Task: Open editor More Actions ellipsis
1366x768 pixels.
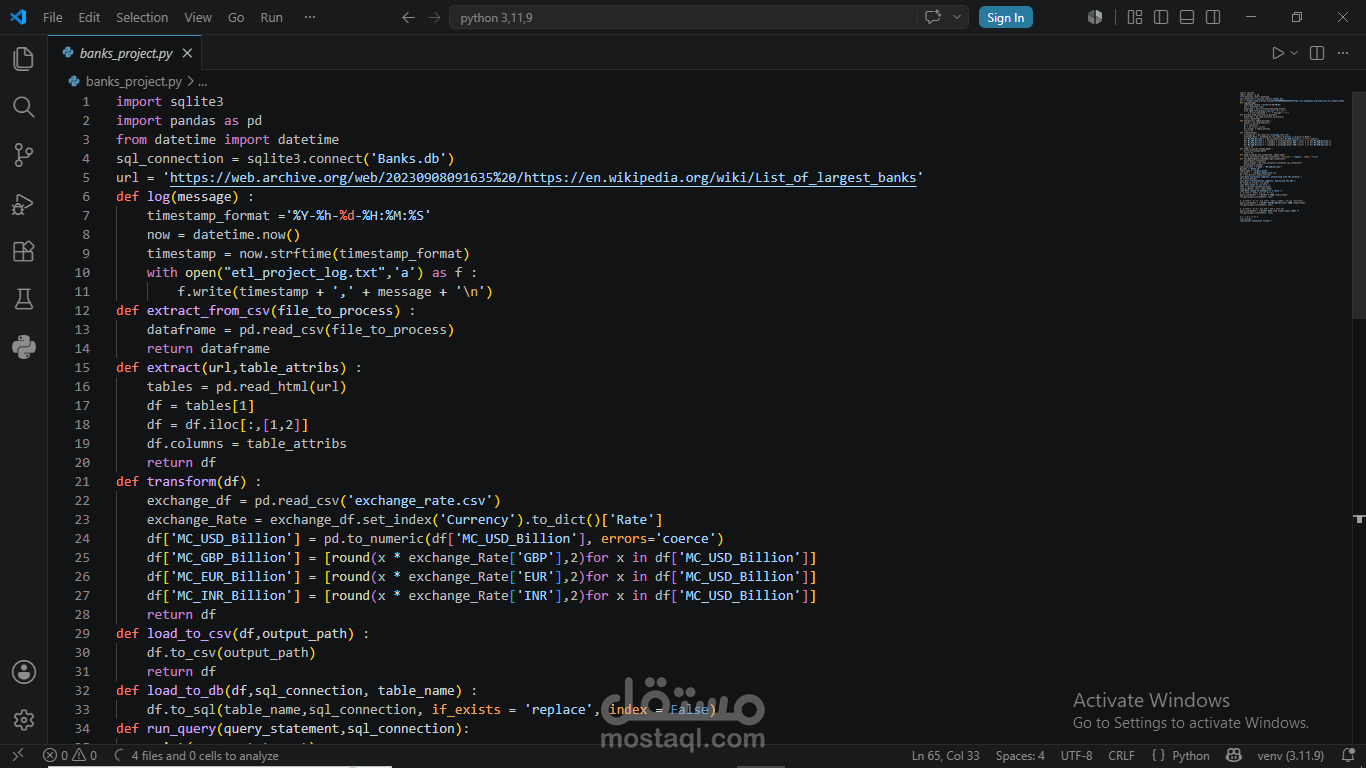Action: [1344, 53]
